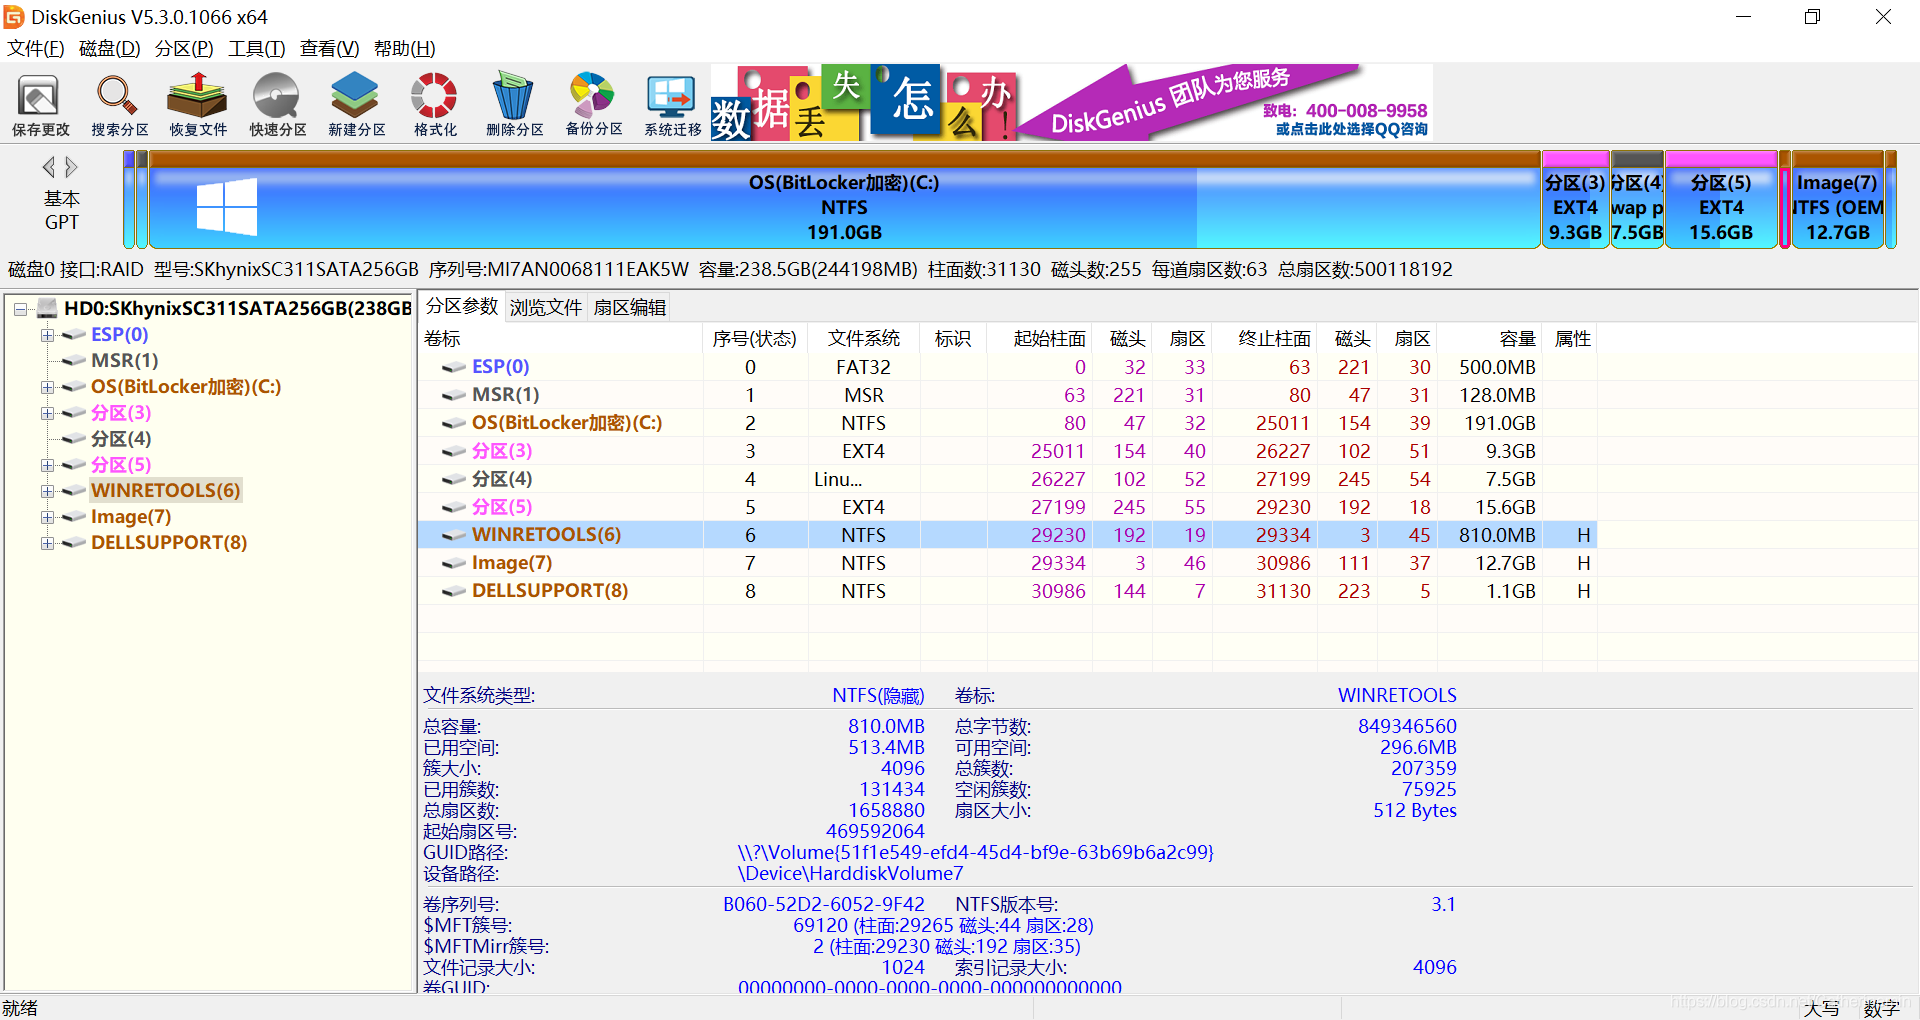The height and width of the screenshot is (1020, 1920).
Task: Click the 数据丢失怎么办 banner ad
Action: pos(864,103)
